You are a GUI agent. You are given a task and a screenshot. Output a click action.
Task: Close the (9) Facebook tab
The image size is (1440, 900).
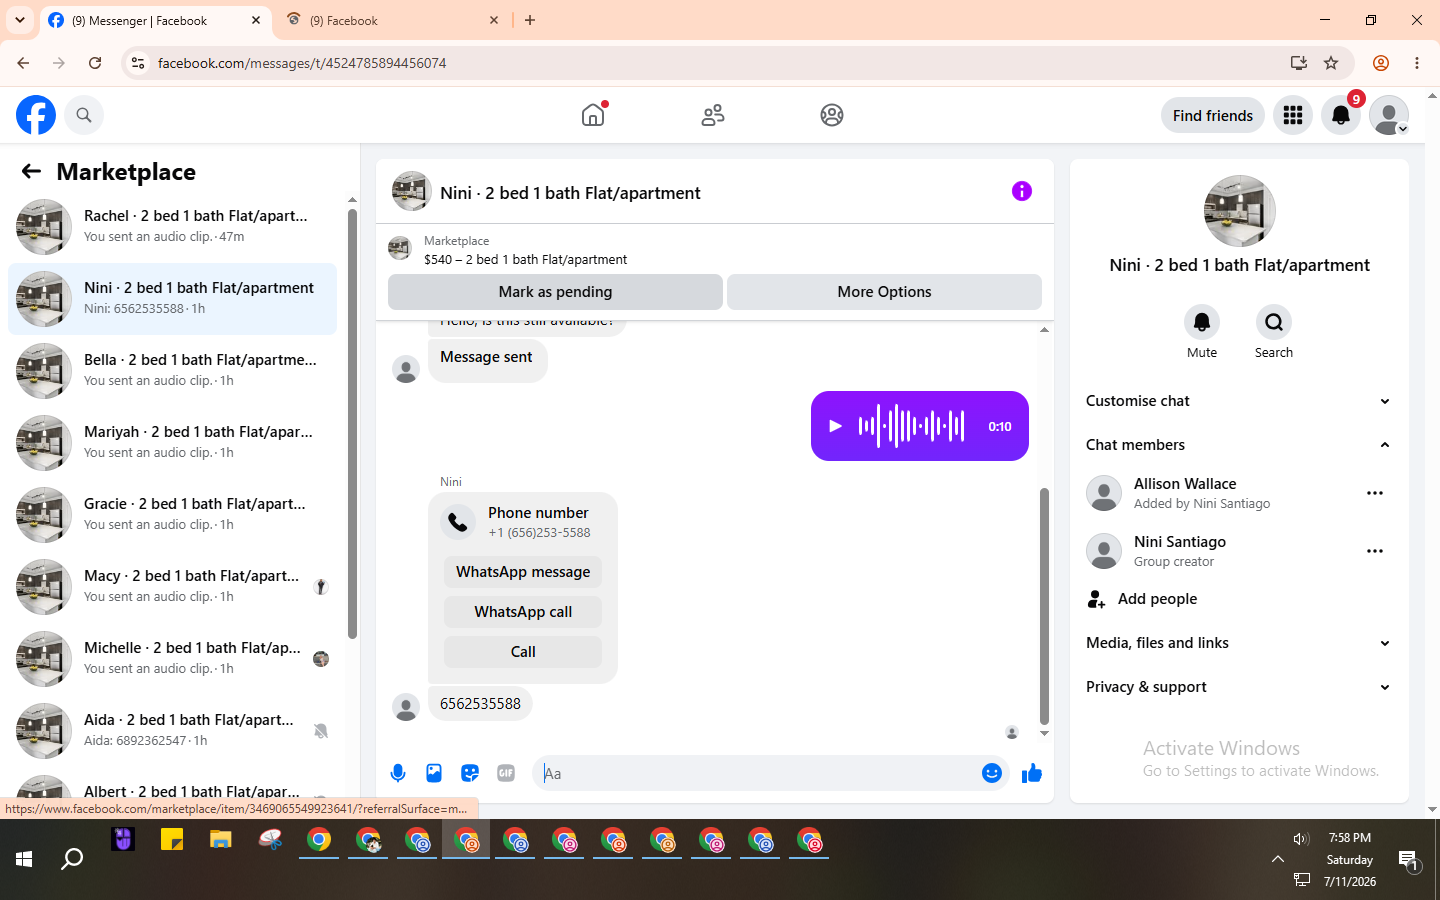pyautogui.click(x=494, y=20)
